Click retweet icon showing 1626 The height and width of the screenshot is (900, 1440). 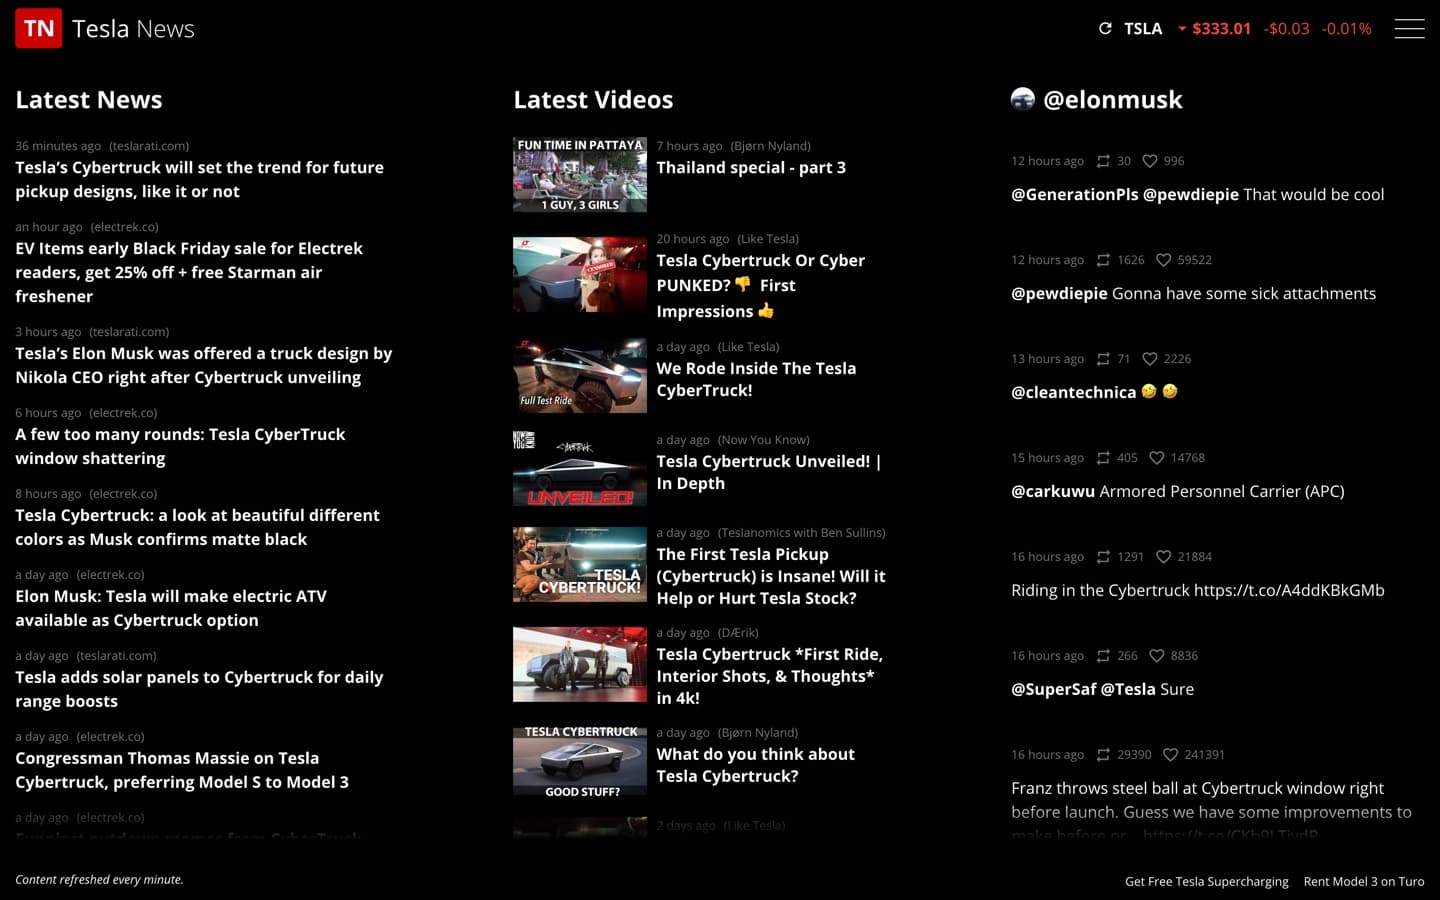[x=1103, y=260]
